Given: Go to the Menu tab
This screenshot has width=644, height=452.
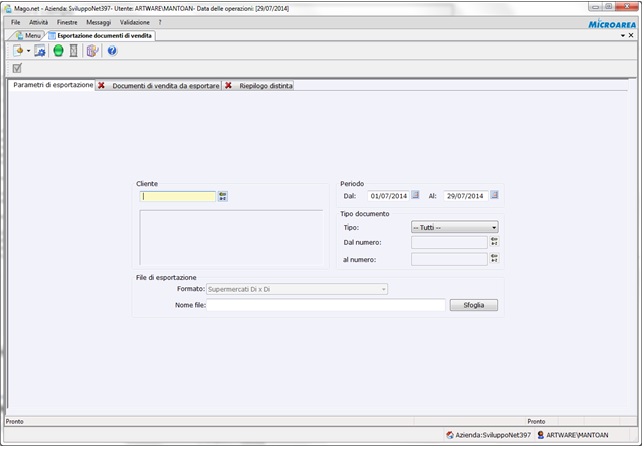Looking at the screenshot, I should tap(28, 35).
